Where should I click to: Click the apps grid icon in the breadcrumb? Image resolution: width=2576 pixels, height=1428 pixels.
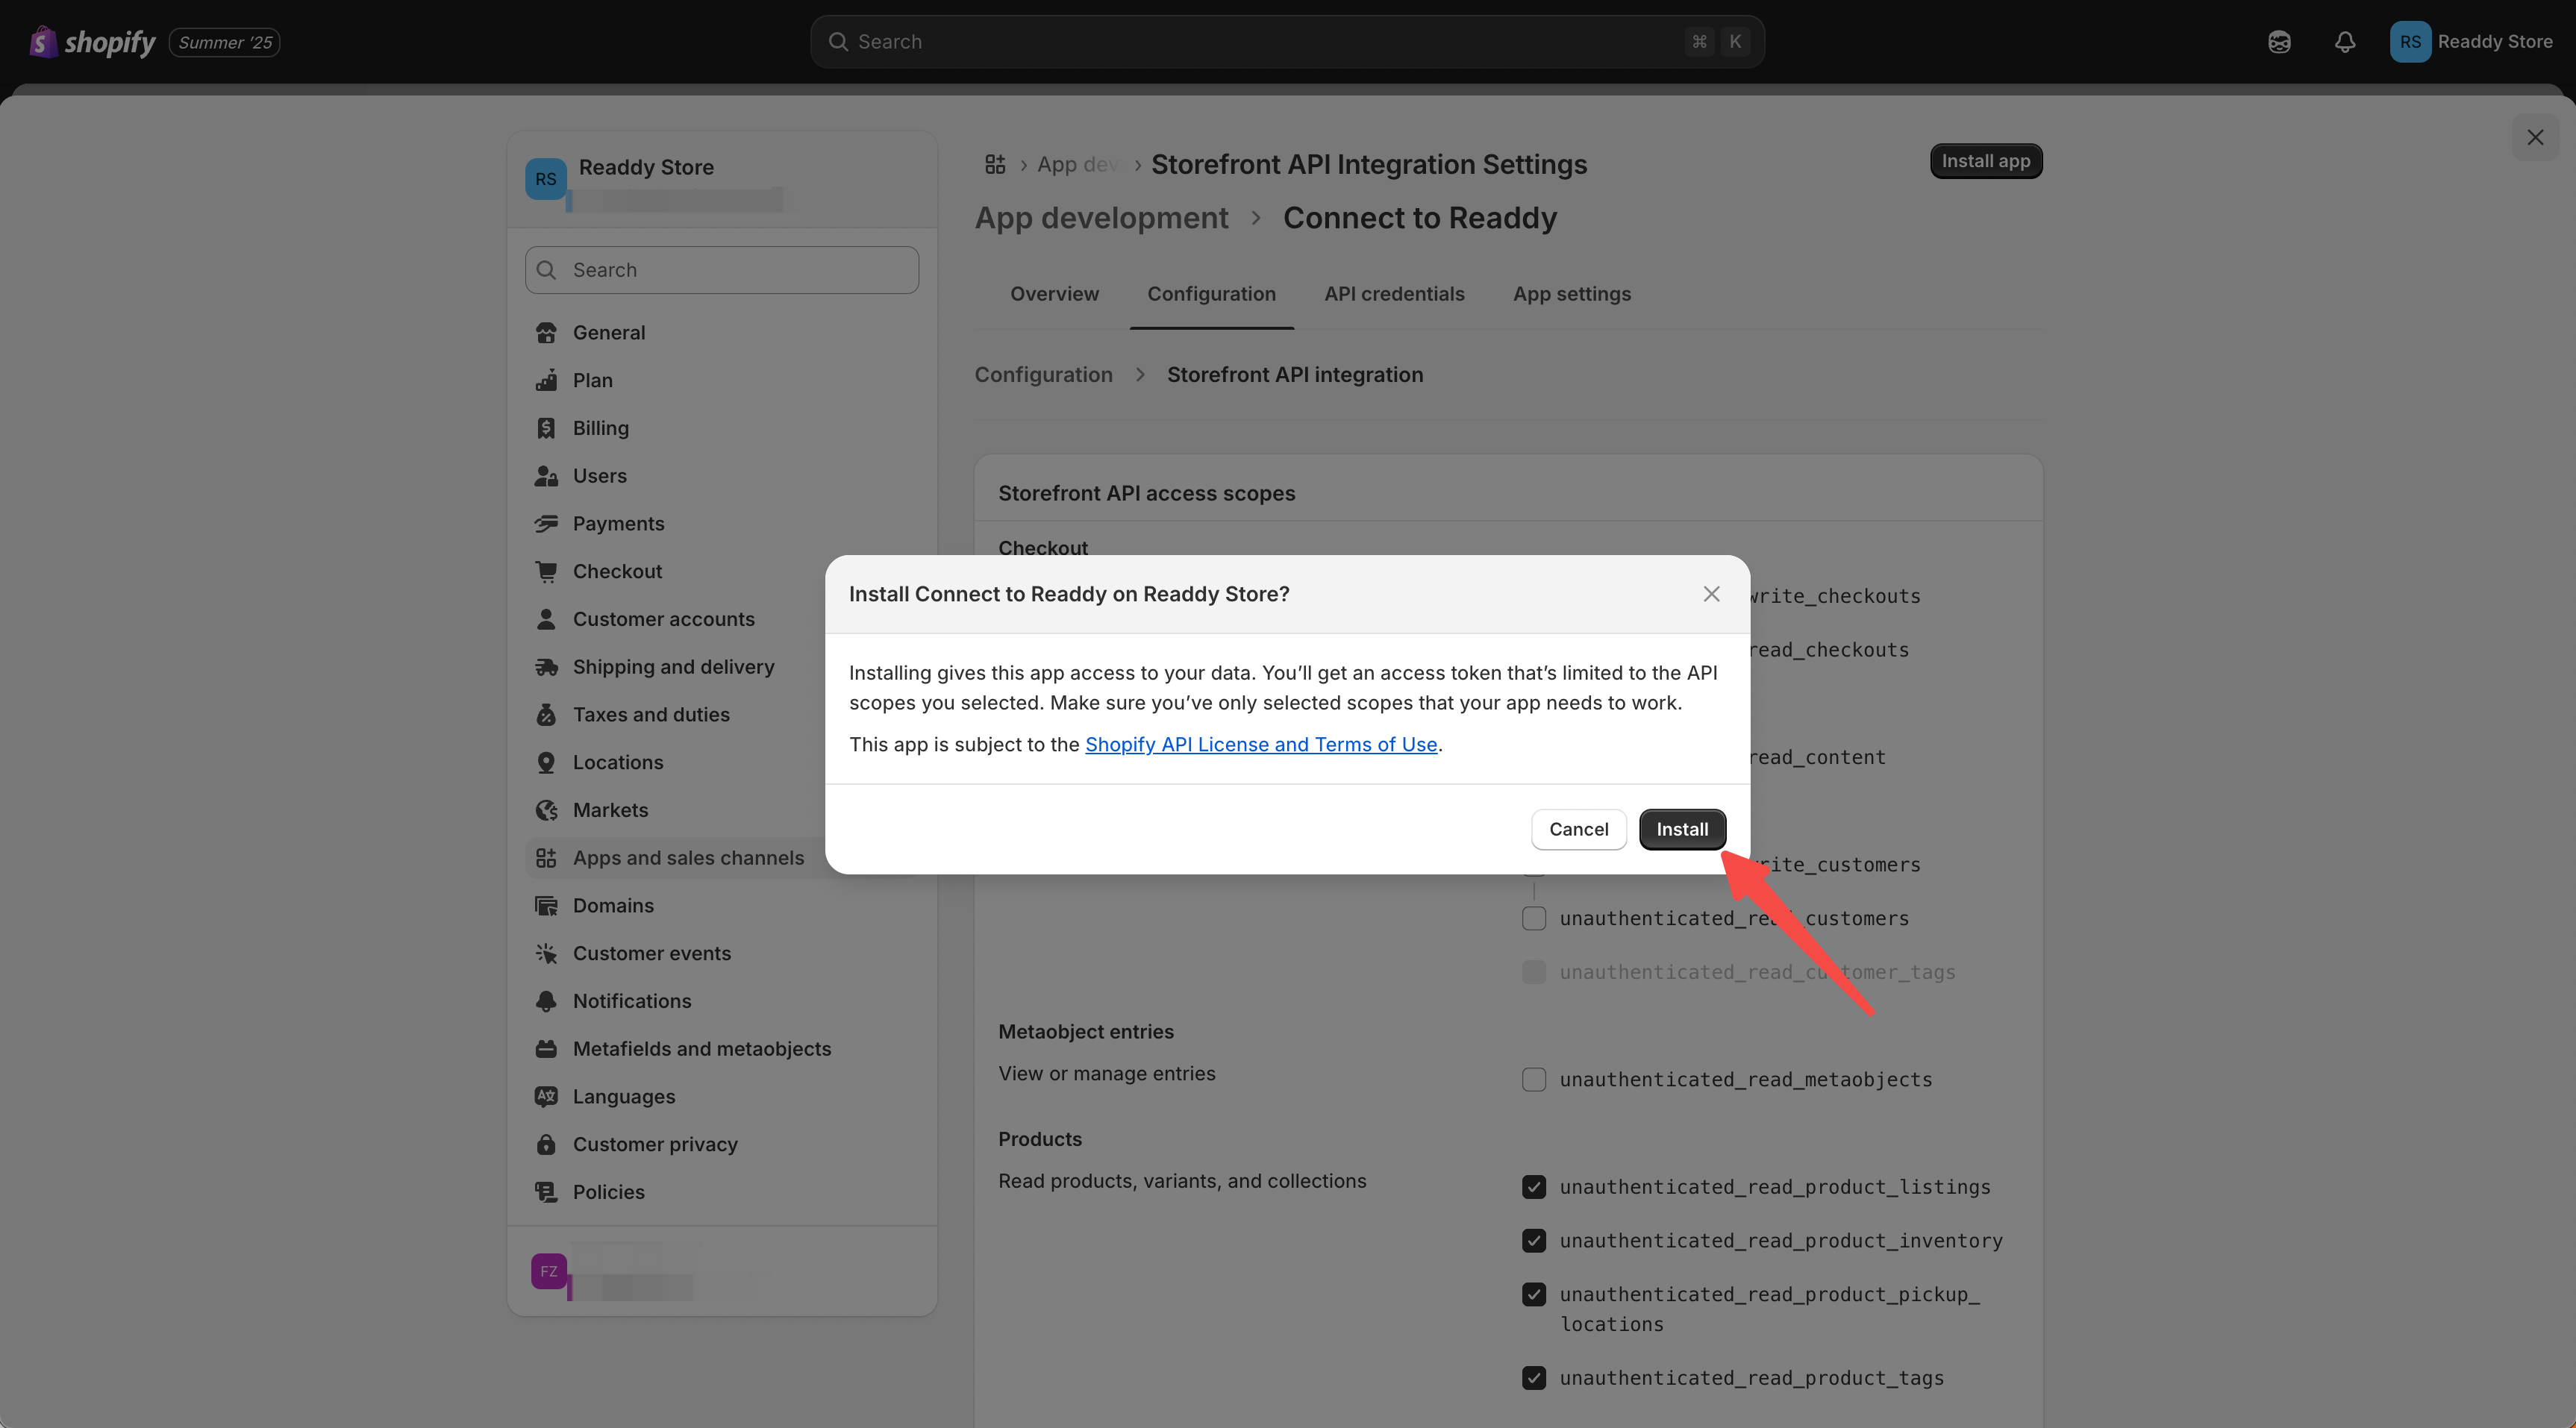[x=994, y=164]
